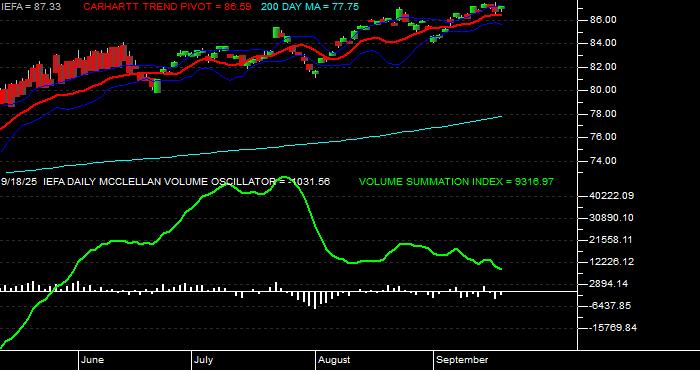Click the 74.00 price axis label
The width and height of the screenshot is (700, 370).
(x=604, y=161)
